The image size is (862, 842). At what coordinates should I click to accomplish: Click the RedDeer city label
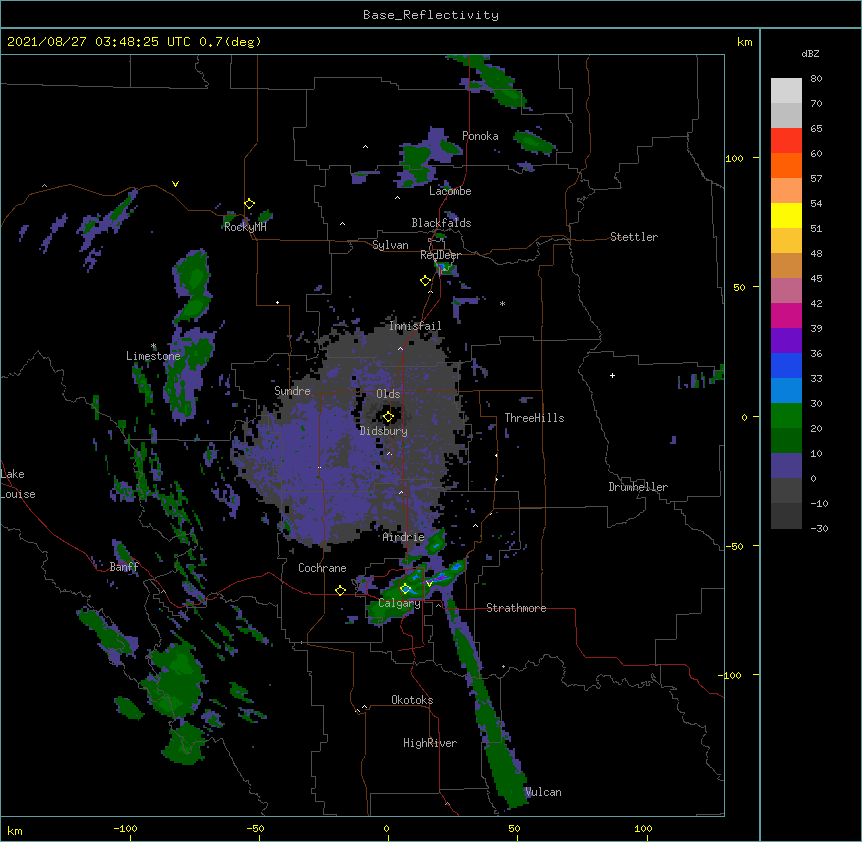[x=440, y=255]
